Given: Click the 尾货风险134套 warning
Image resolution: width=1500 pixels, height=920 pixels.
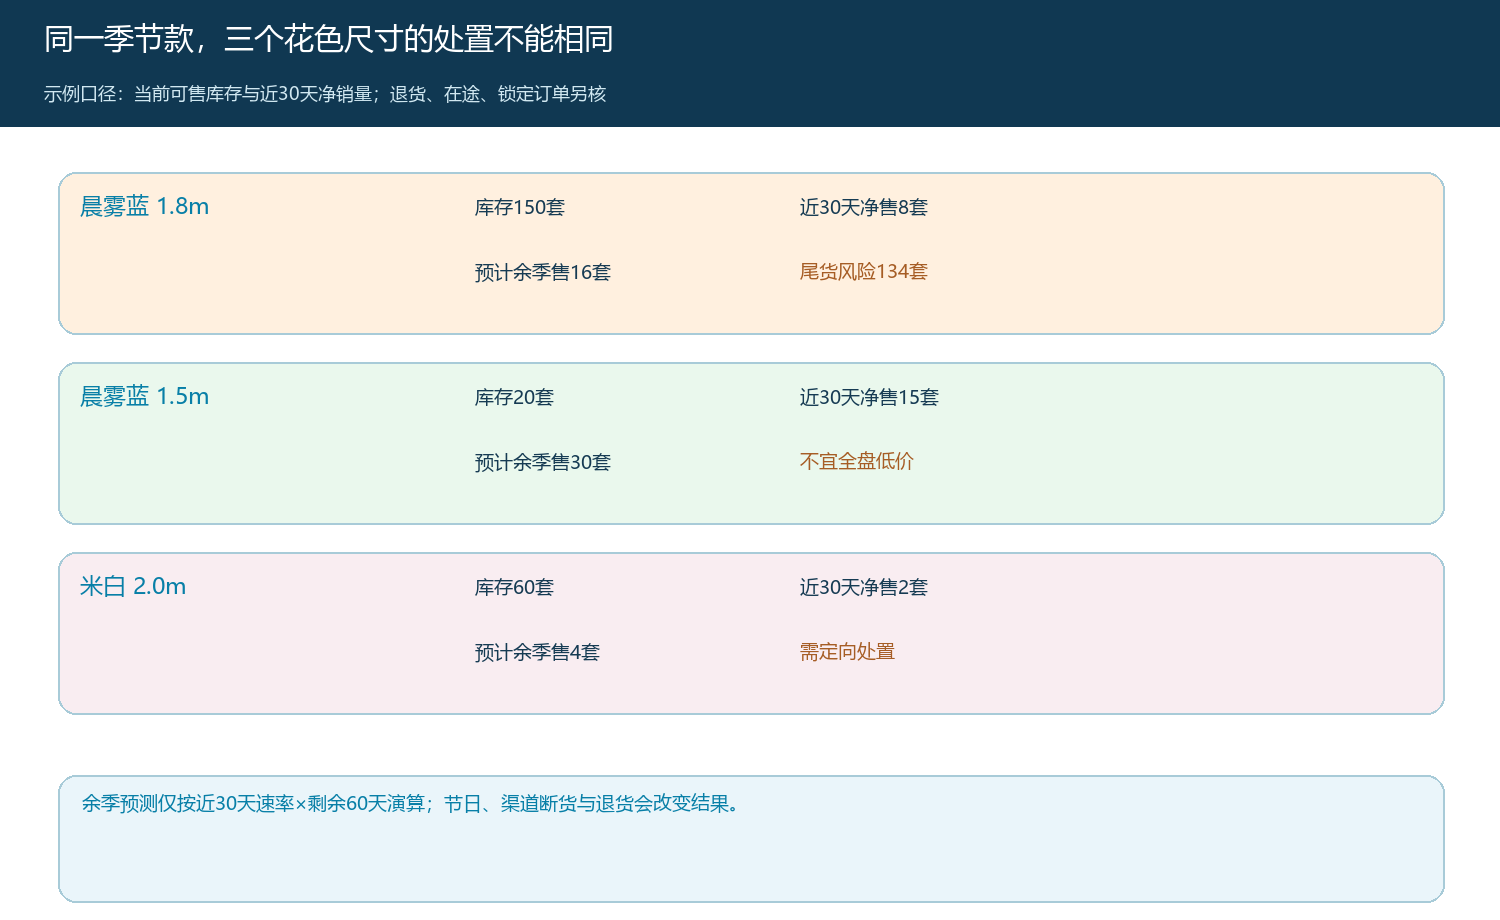Looking at the screenshot, I should coord(864,271).
